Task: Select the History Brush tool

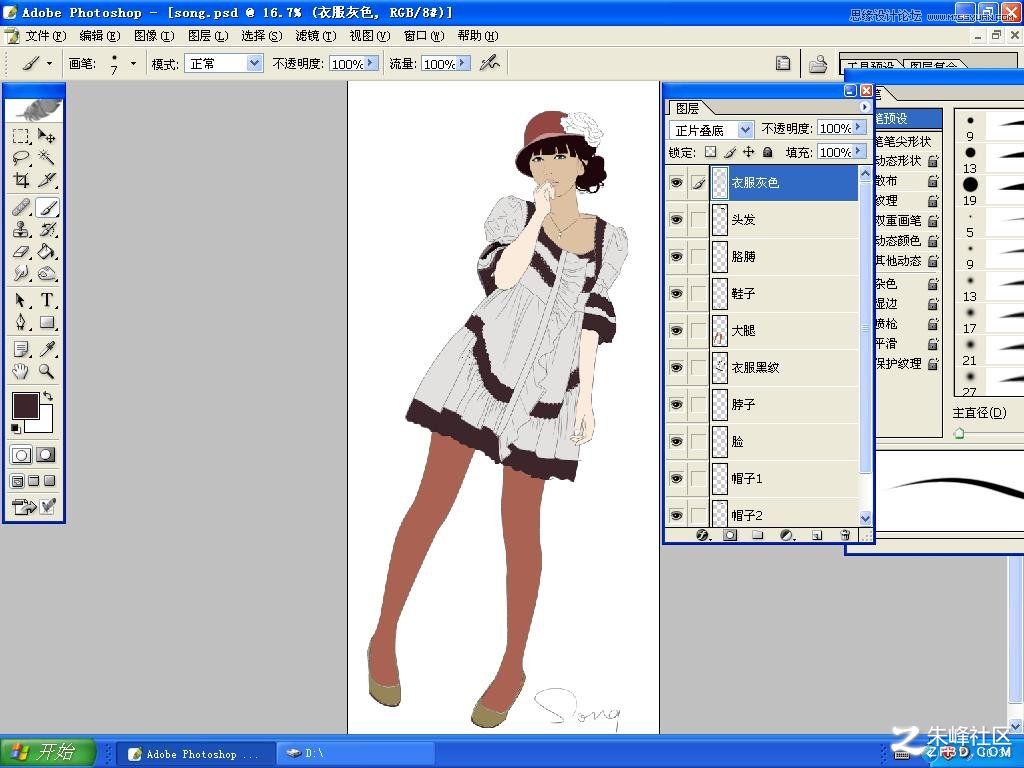Action: click(46, 229)
